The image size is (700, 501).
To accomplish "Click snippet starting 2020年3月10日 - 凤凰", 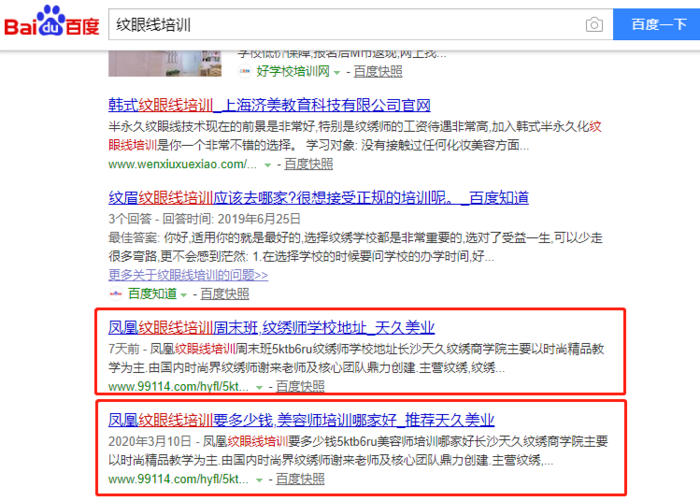I will [358, 451].
